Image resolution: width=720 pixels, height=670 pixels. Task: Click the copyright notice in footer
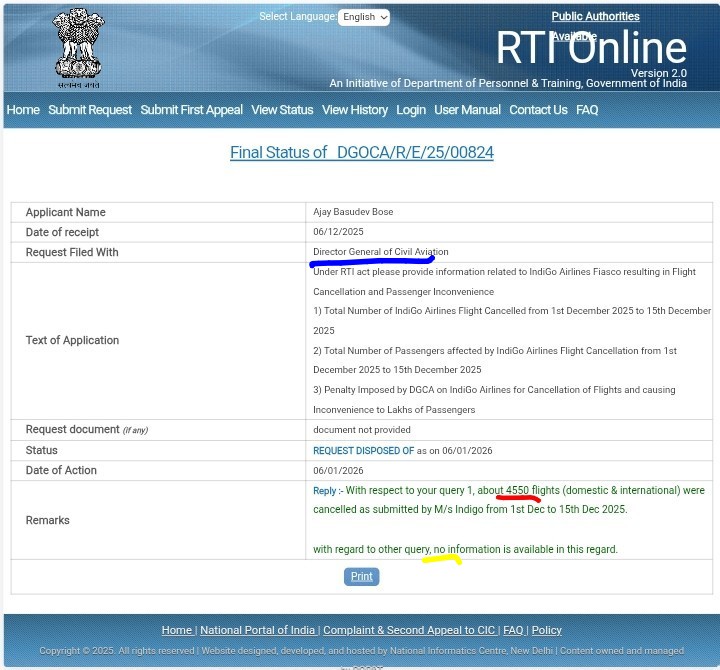tap(361, 651)
